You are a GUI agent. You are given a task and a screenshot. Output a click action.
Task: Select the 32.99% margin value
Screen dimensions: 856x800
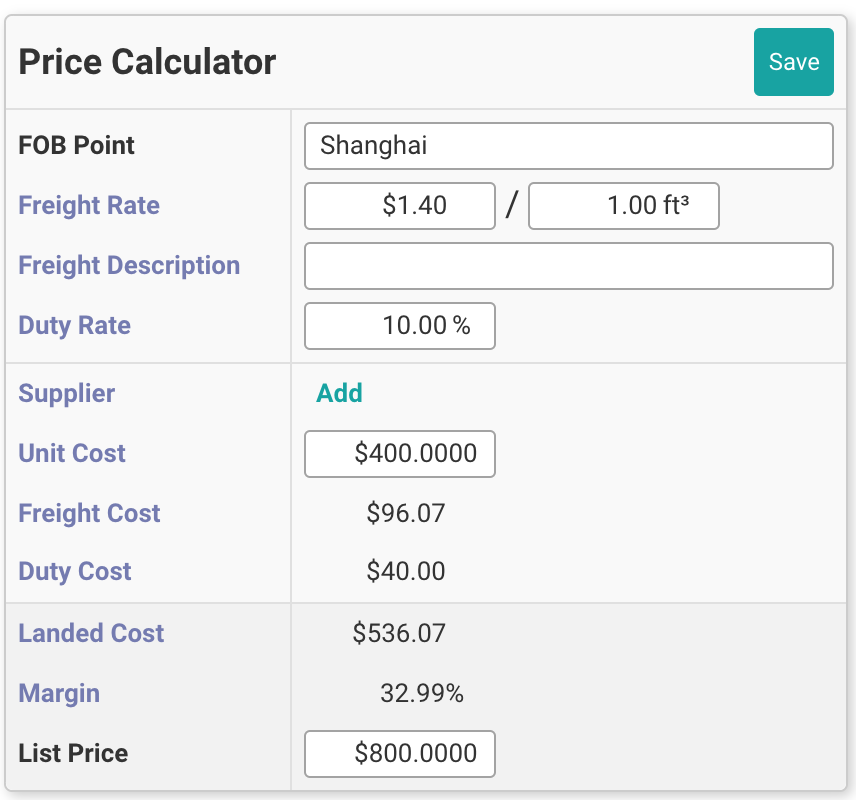421,693
